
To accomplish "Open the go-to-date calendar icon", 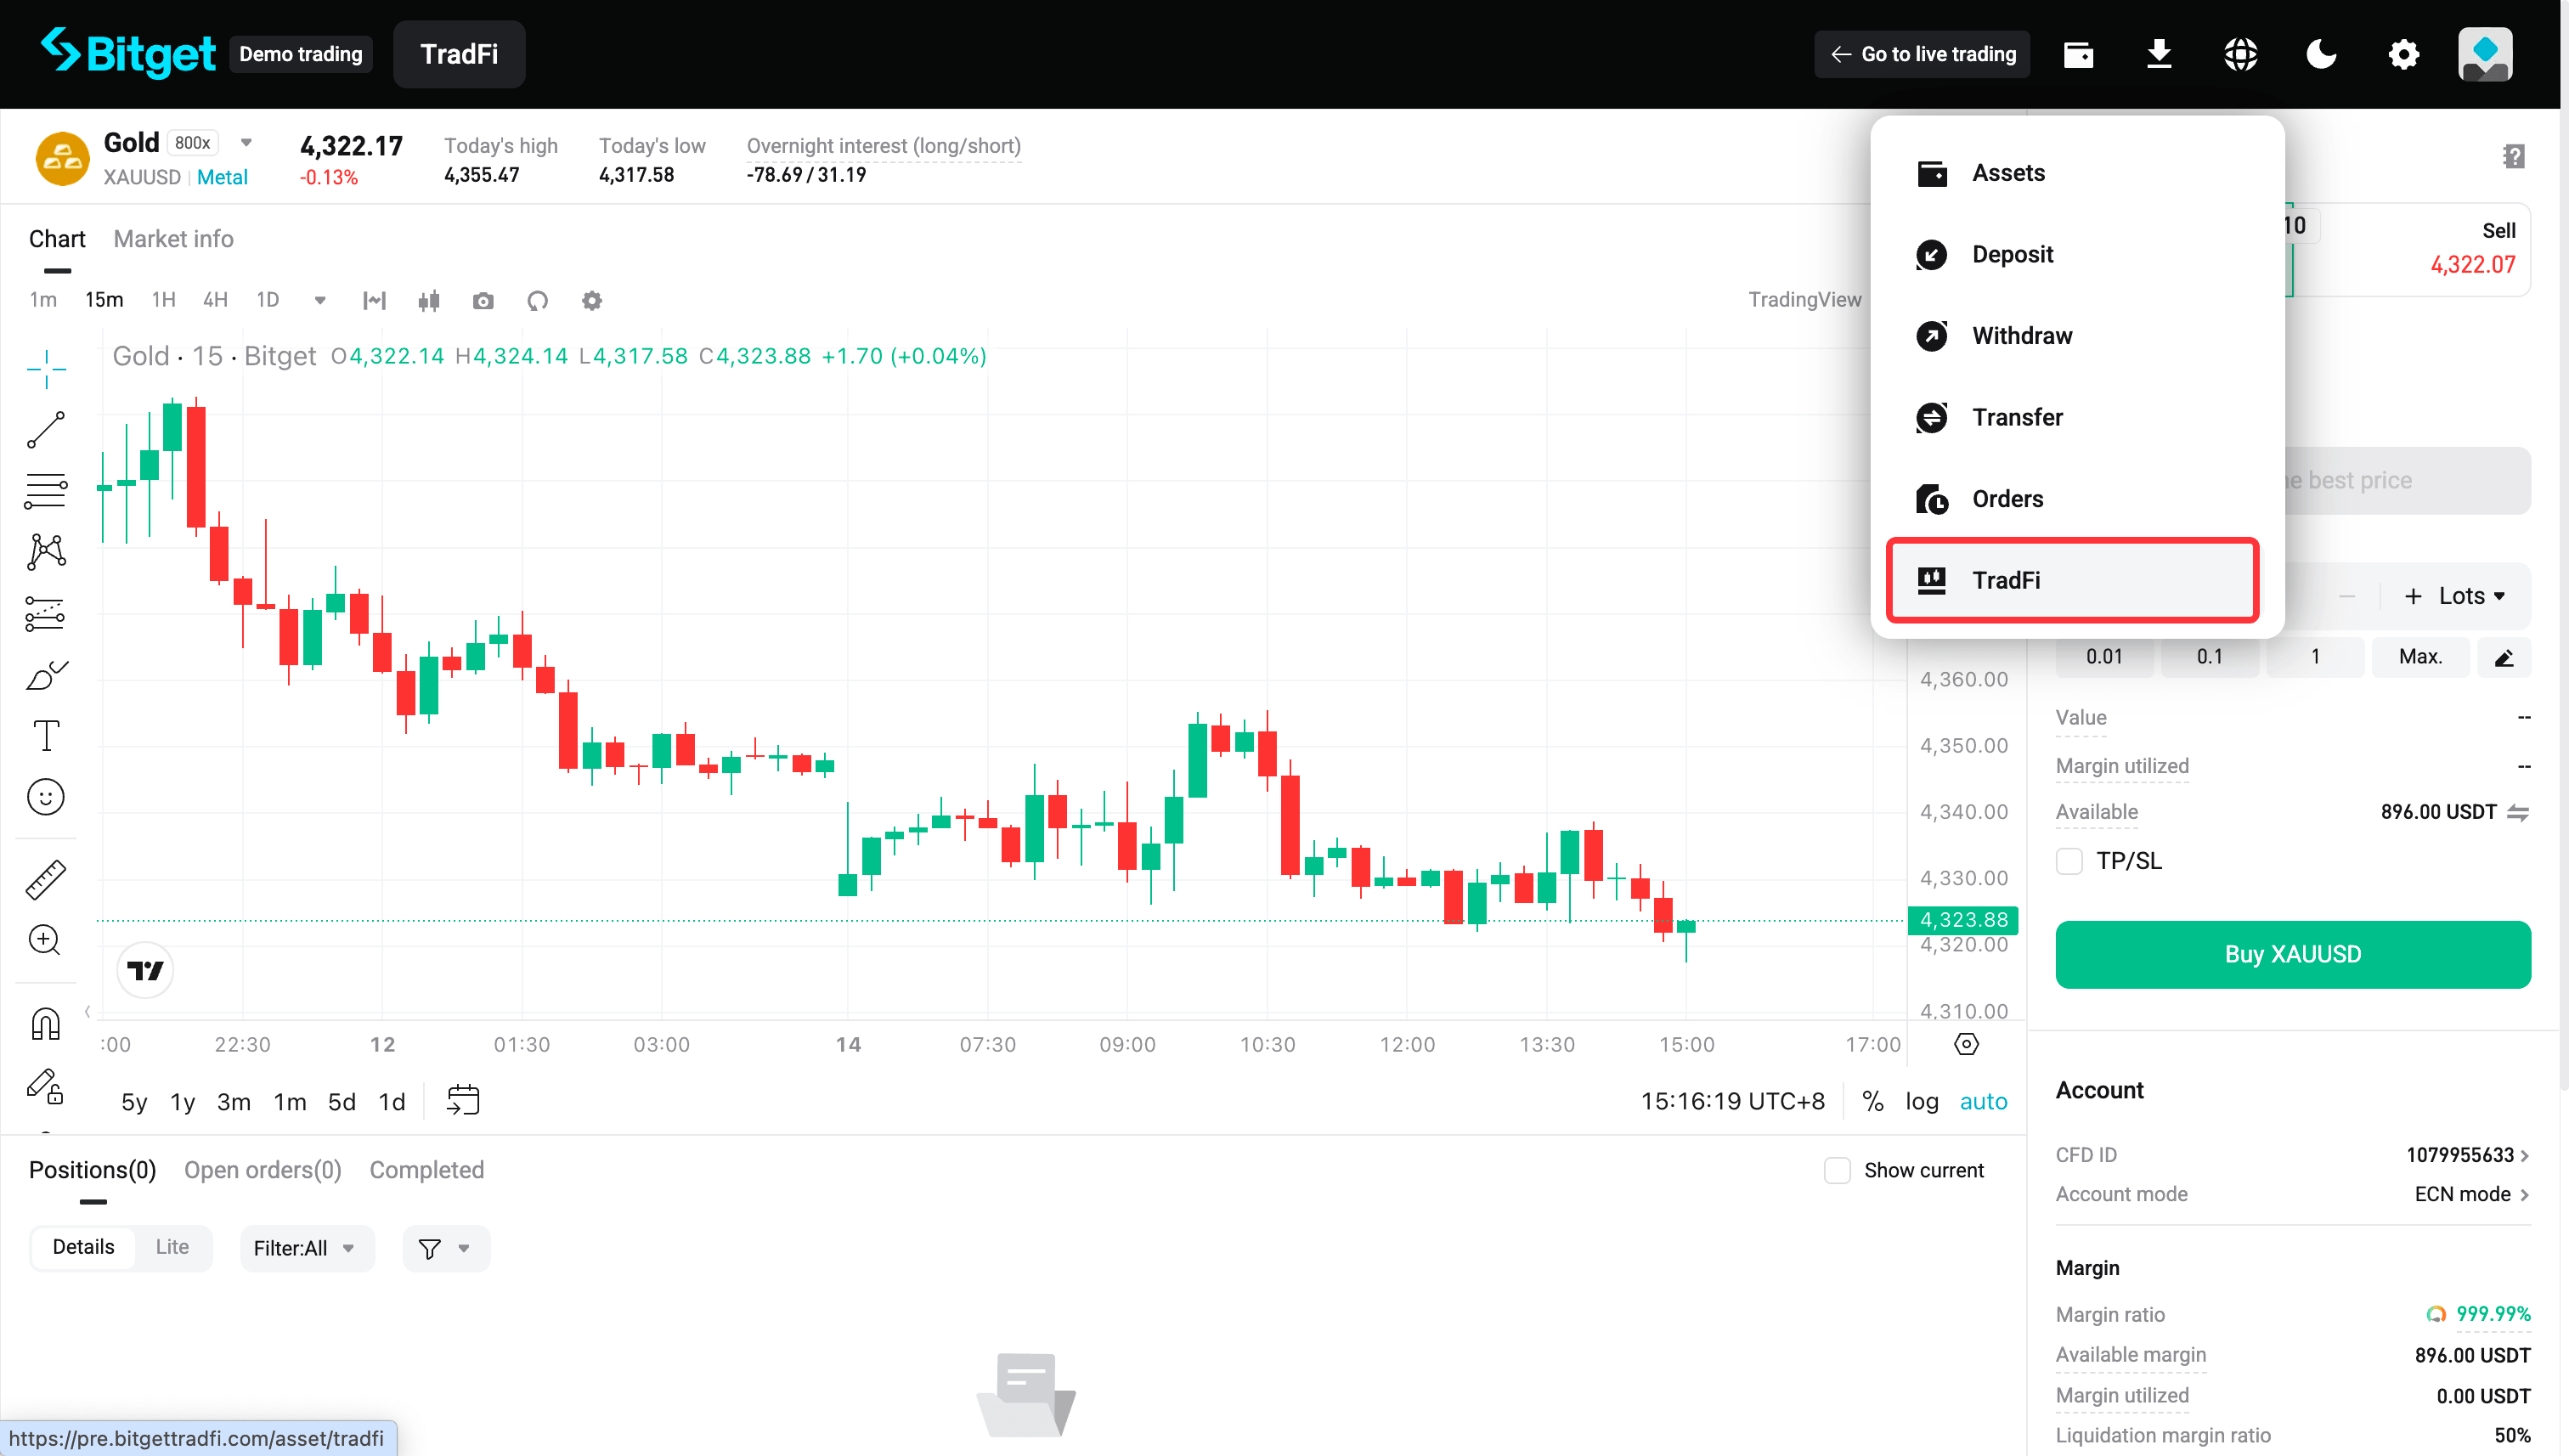I will (x=463, y=1100).
